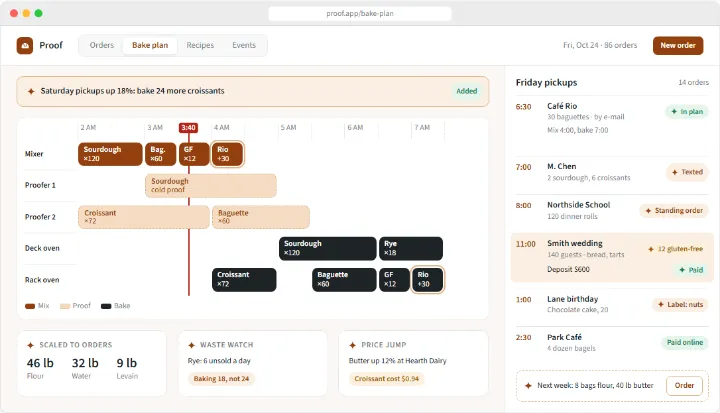This screenshot has height=413, width=720.
Task: Click the Order button for next week supplies
Action: coord(684,386)
